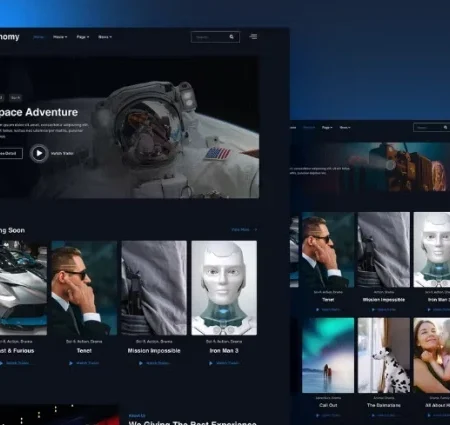Image resolution: width=450 pixels, height=425 pixels.
Task: Click the Iron Man 3 title in left page
Action: pos(224,351)
